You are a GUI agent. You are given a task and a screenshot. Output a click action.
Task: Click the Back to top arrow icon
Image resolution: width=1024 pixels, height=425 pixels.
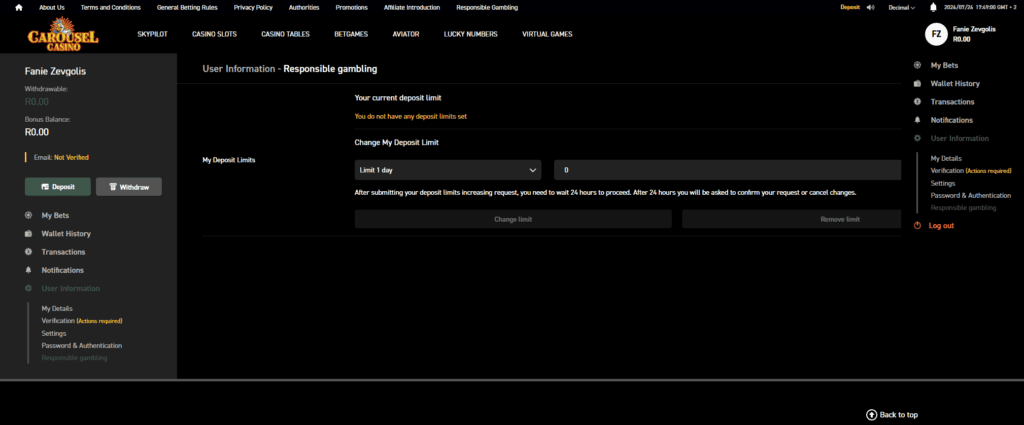[x=871, y=415]
